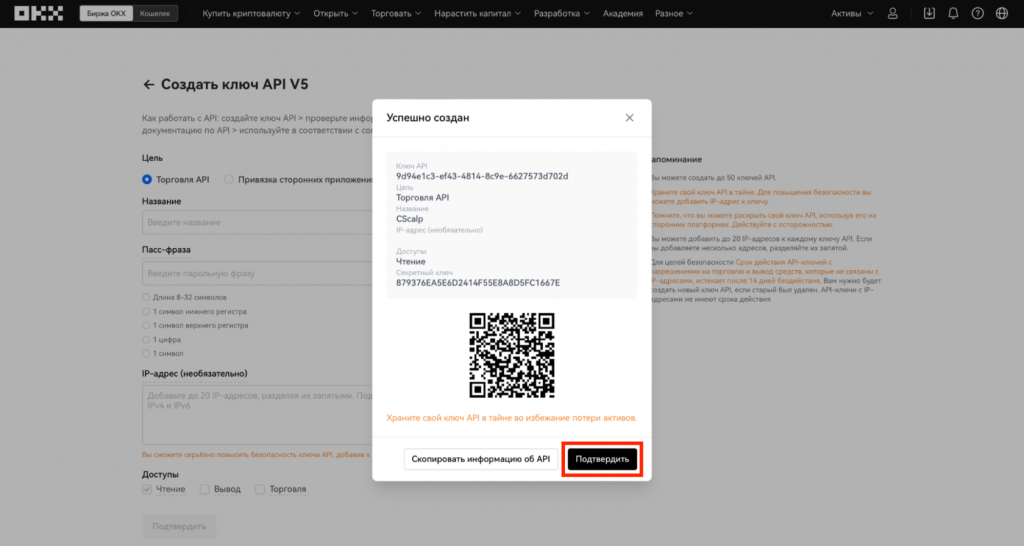Select the Торговля API radio button
Screen dimensions: 1024x546
tap(147, 180)
